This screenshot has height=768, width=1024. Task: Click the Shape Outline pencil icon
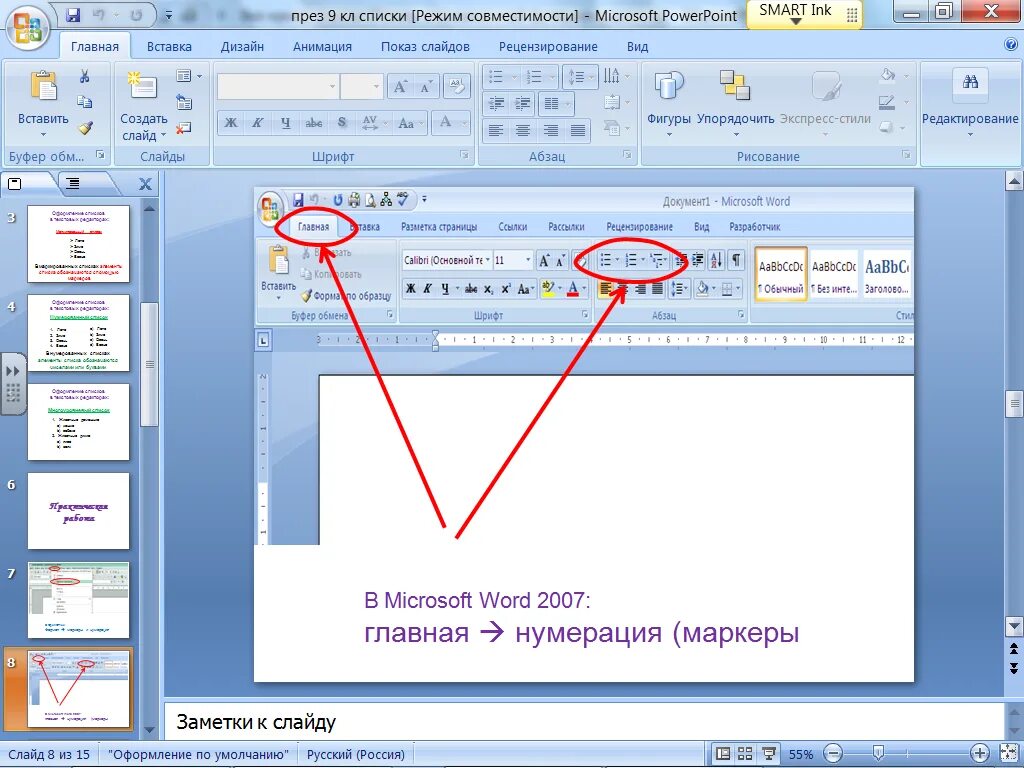point(886,102)
